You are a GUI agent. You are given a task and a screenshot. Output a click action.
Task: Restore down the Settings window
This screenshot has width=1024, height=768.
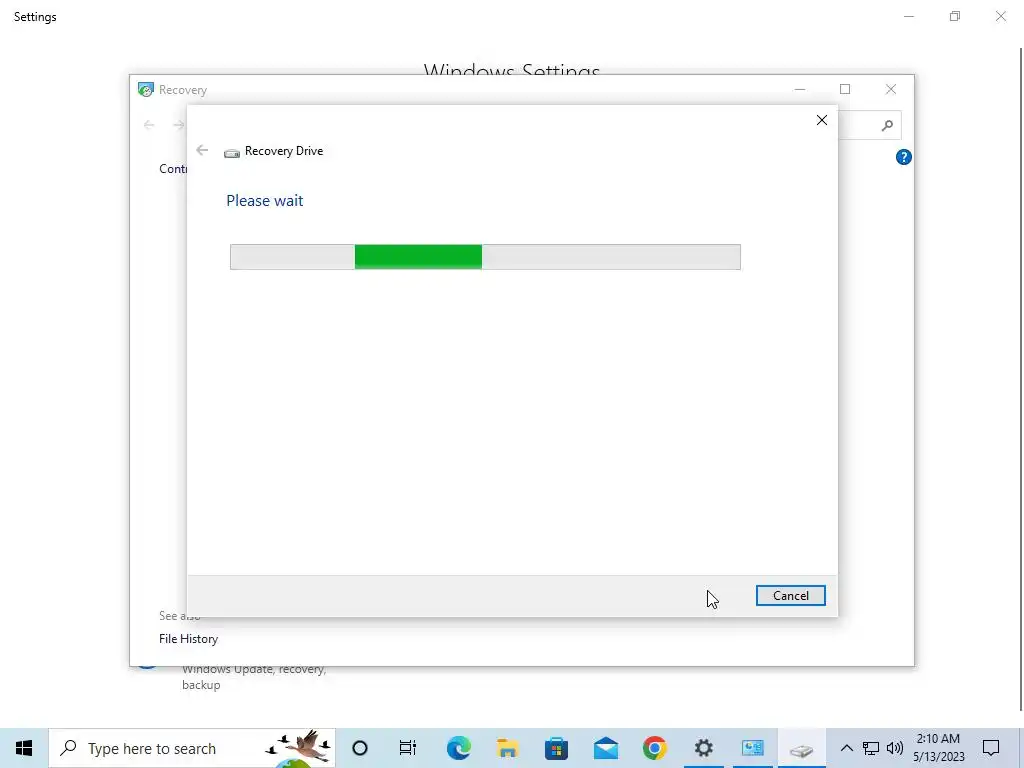pos(955,16)
